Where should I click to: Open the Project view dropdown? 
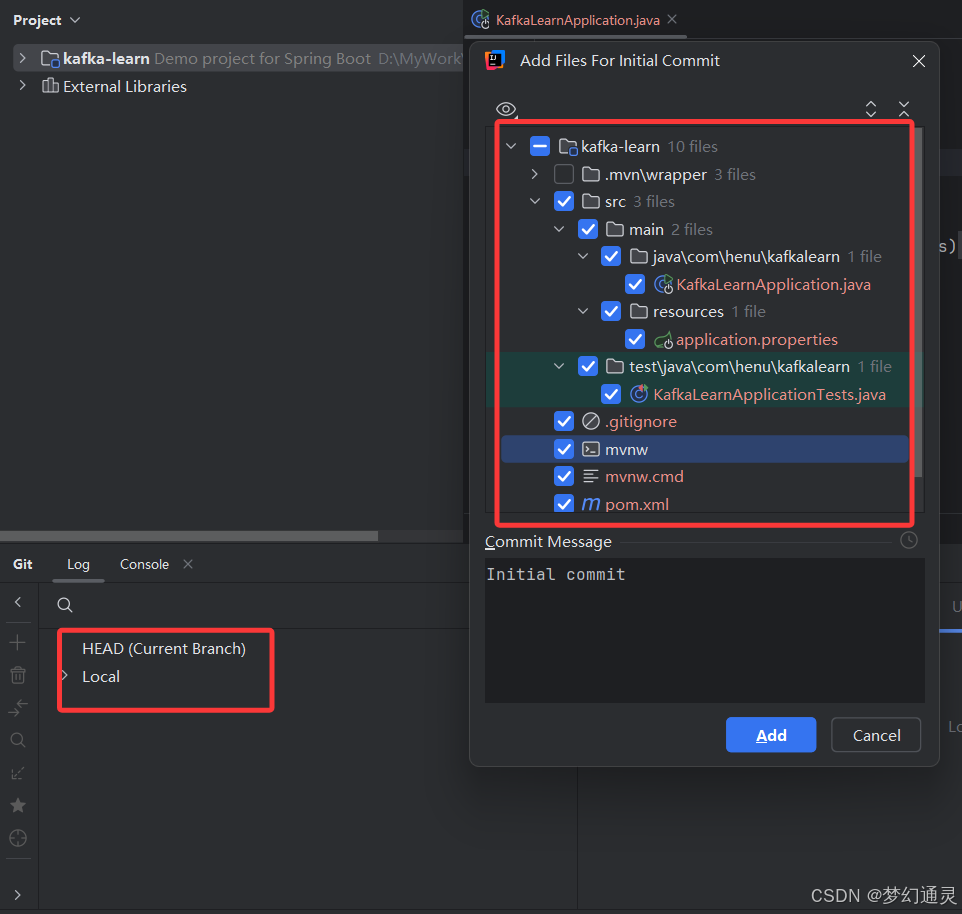[x=47, y=20]
